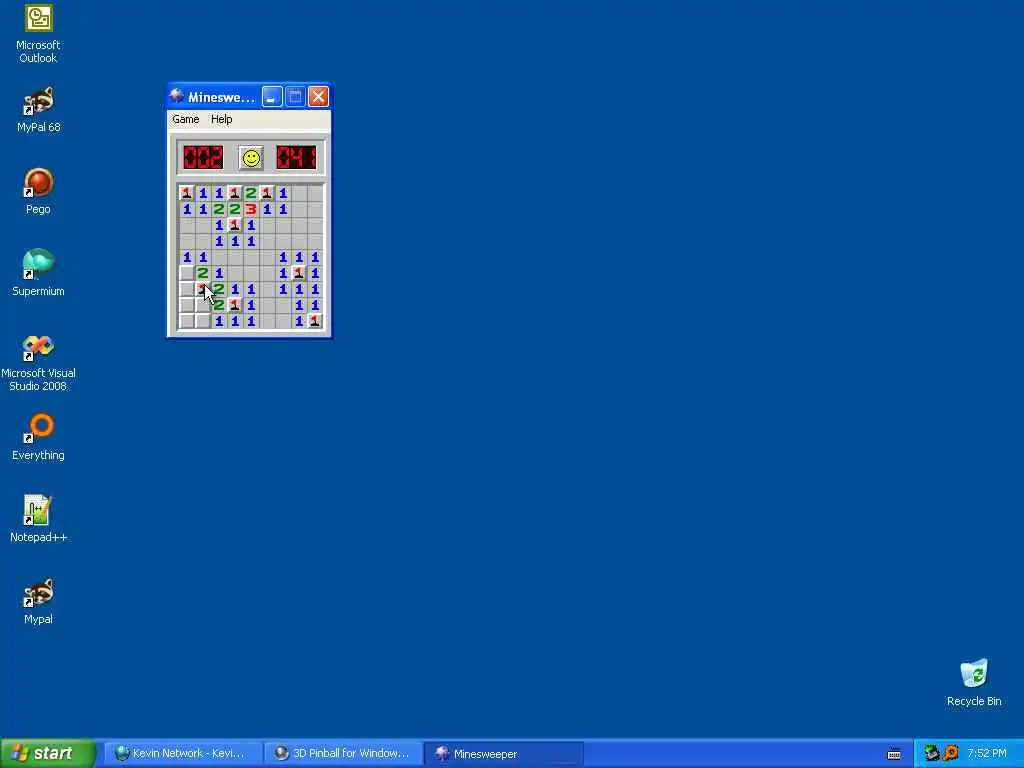Select the Notepad++ desktop icon
The image size is (1024, 768).
tap(39, 519)
